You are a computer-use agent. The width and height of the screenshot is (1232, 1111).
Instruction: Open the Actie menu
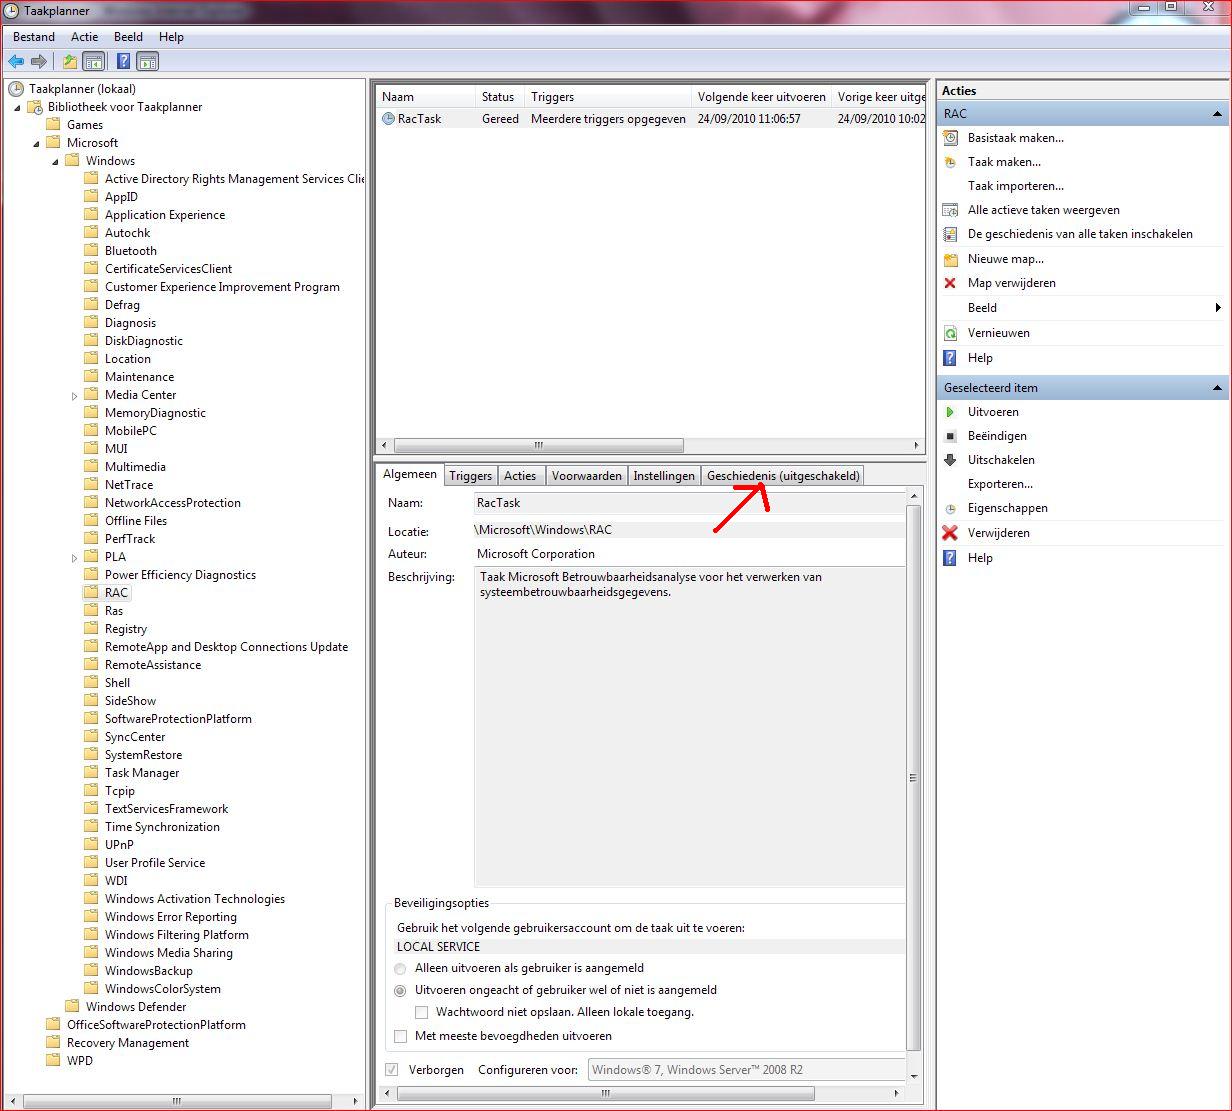pyautogui.click(x=85, y=37)
